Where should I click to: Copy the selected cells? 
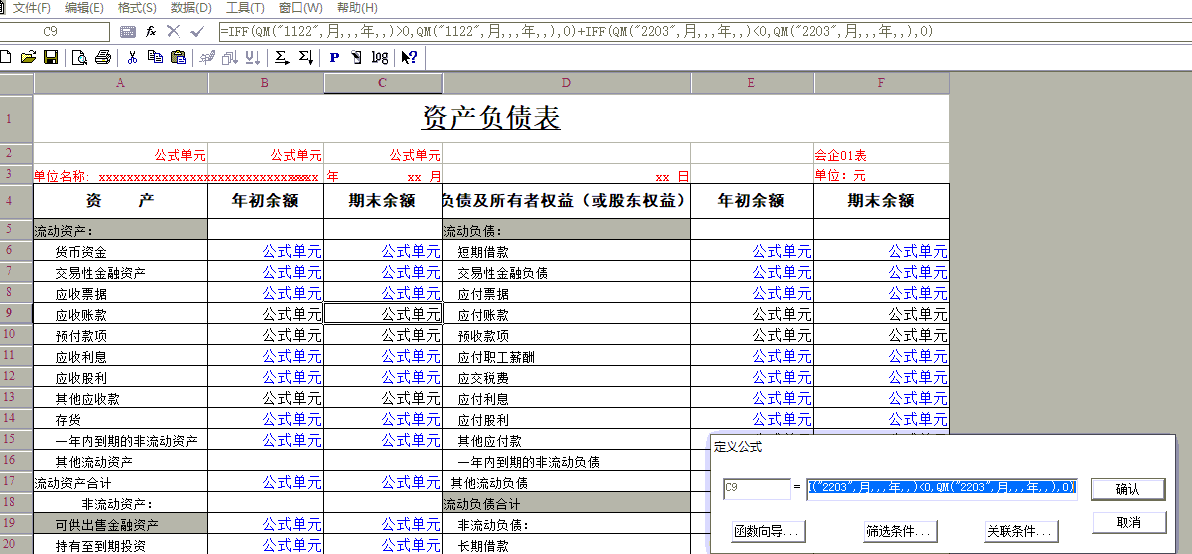155,57
